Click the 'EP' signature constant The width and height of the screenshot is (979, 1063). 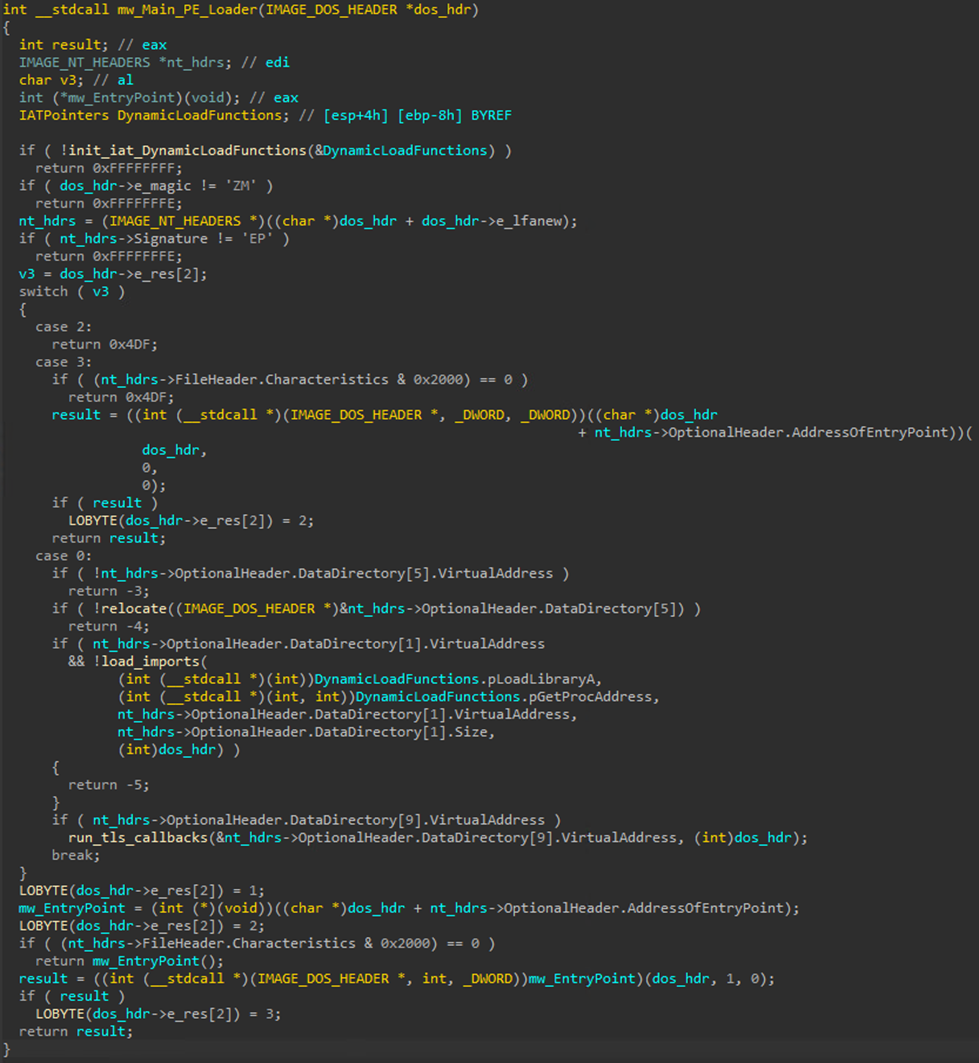273,238
